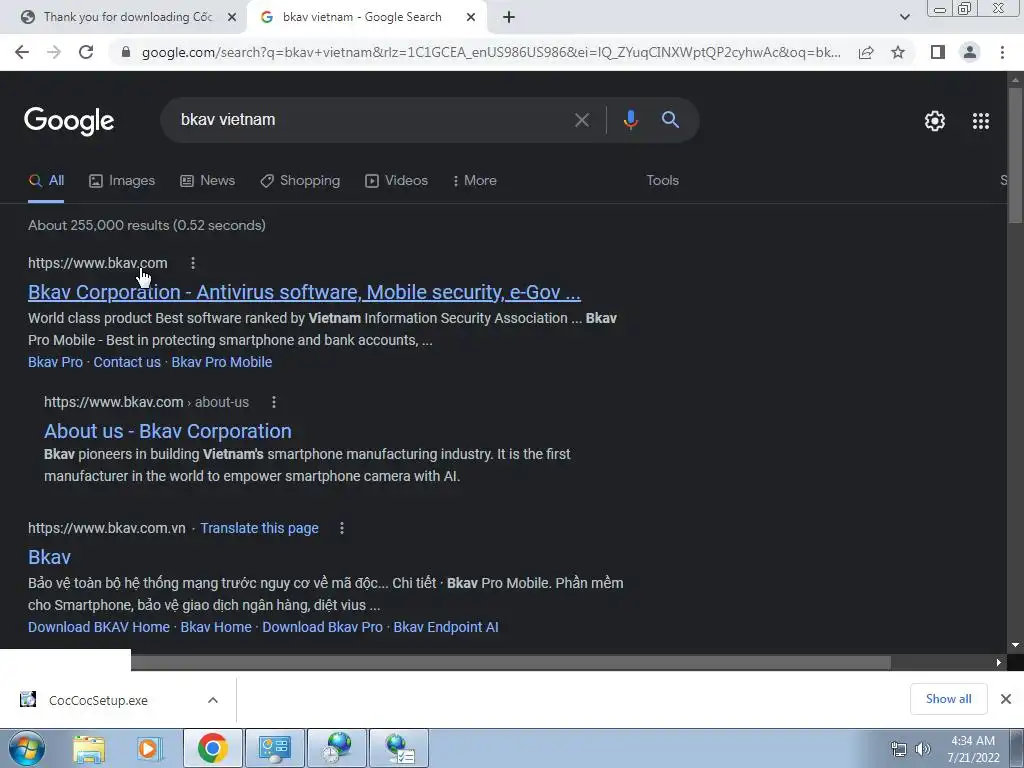
Task: Open Windows Media Player from taskbar
Action: (x=150, y=748)
